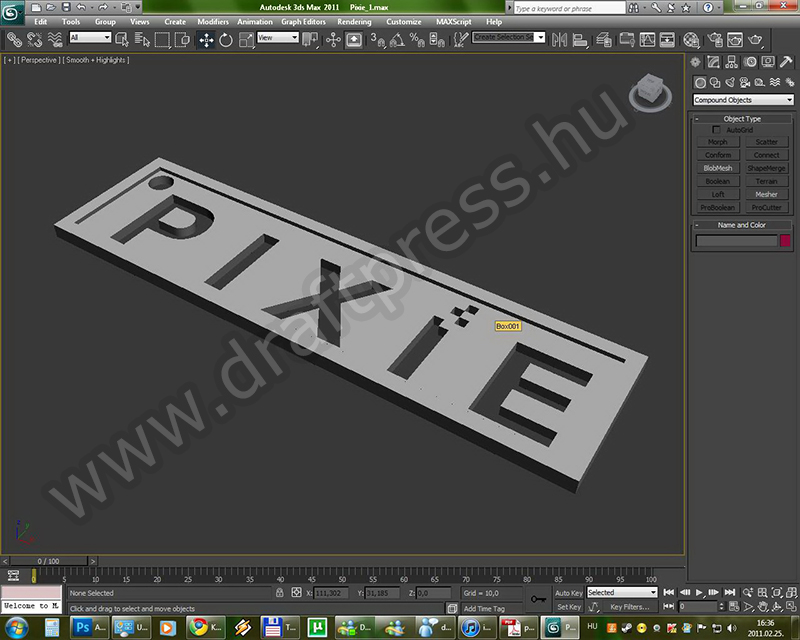Switch to the Modify command panel tab

[713, 62]
